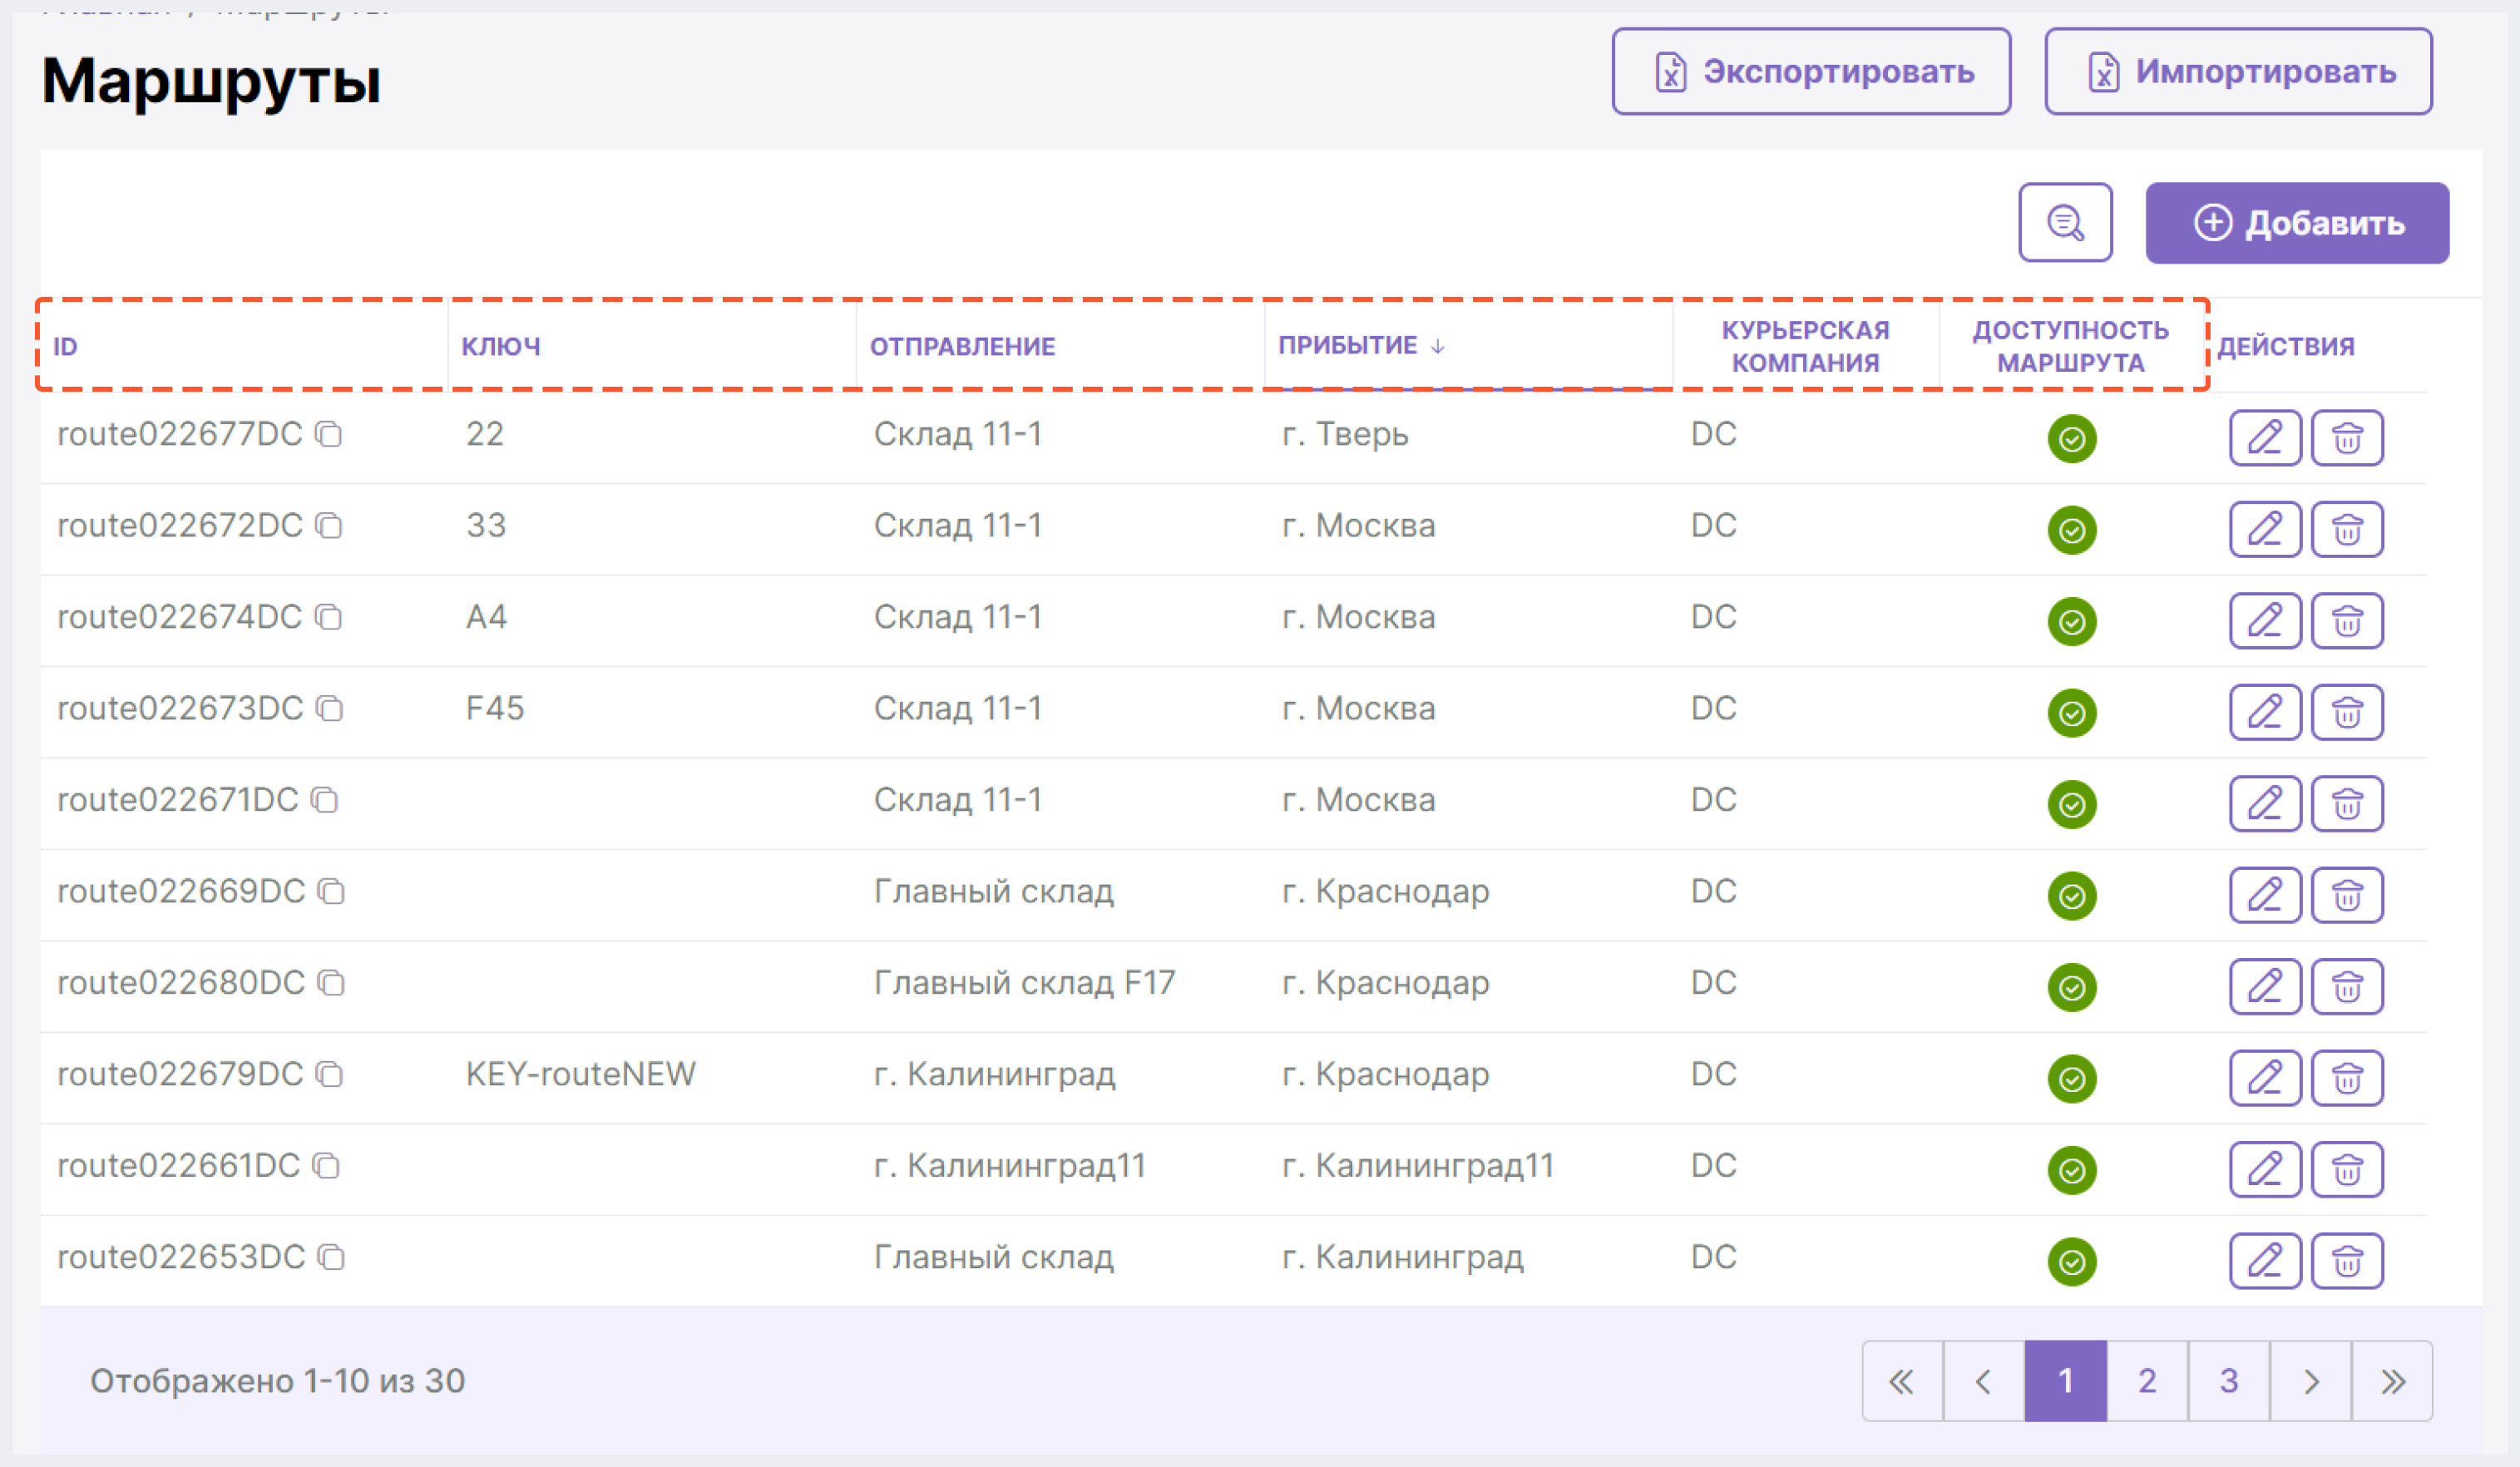2520x1467 pixels.
Task: Copy ID route022672DC to clipboard
Action: [329, 526]
